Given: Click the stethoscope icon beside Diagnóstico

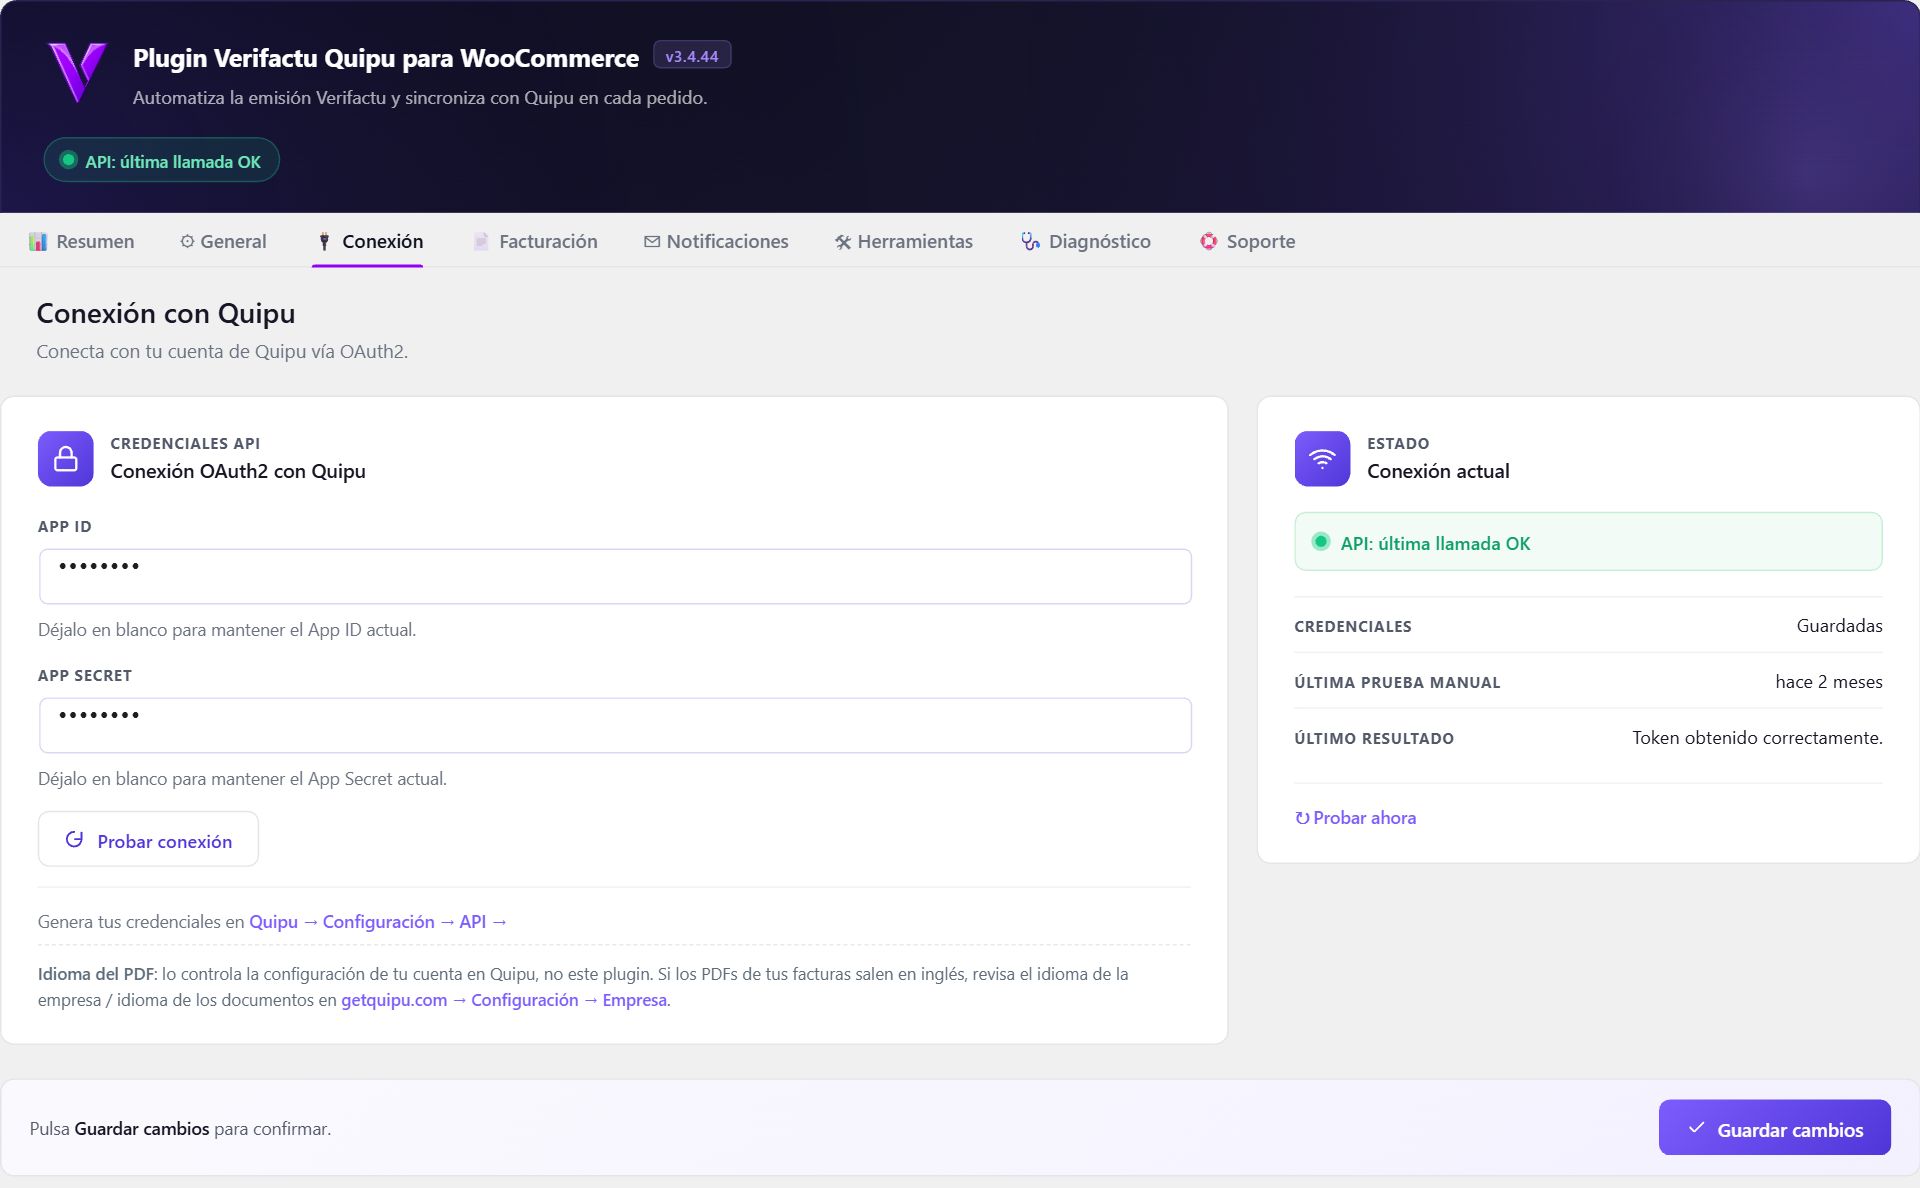Looking at the screenshot, I should coord(1030,241).
